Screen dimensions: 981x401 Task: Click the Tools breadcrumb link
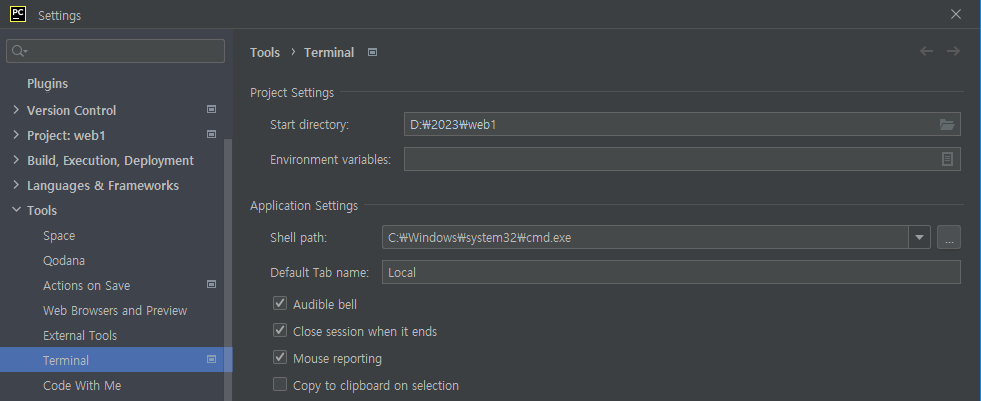265,53
